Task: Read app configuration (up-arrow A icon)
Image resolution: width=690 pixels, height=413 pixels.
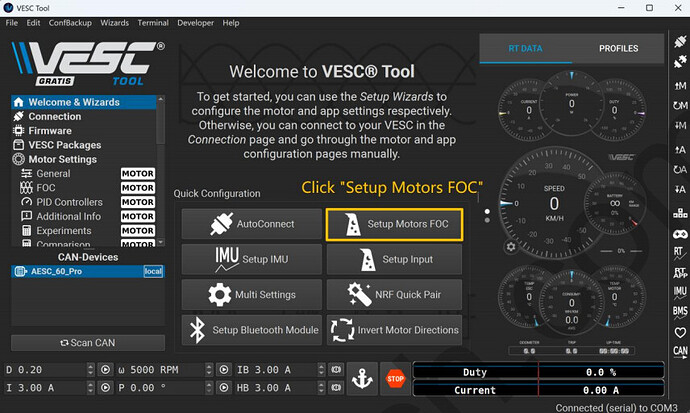Action: 680,150
